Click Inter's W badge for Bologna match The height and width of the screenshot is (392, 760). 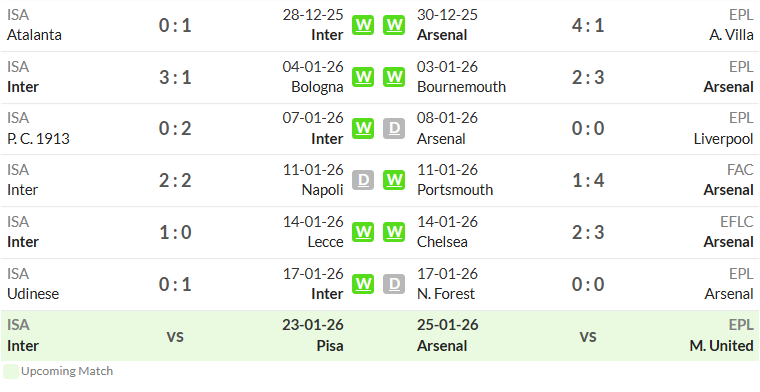click(363, 77)
